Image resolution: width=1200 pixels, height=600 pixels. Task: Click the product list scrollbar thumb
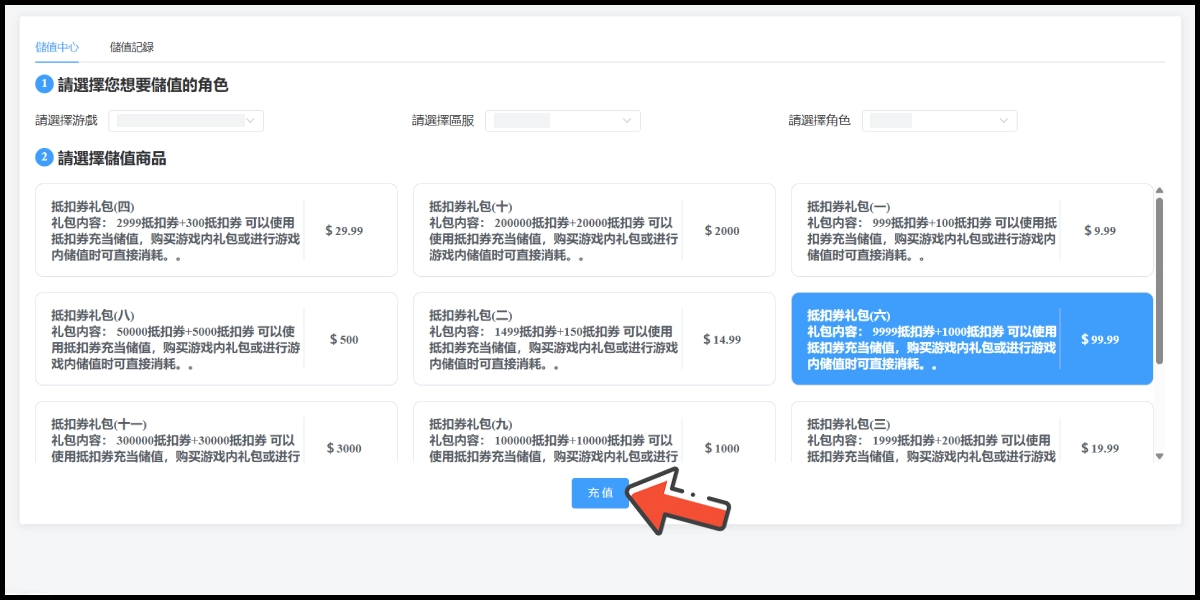(x=1159, y=280)
